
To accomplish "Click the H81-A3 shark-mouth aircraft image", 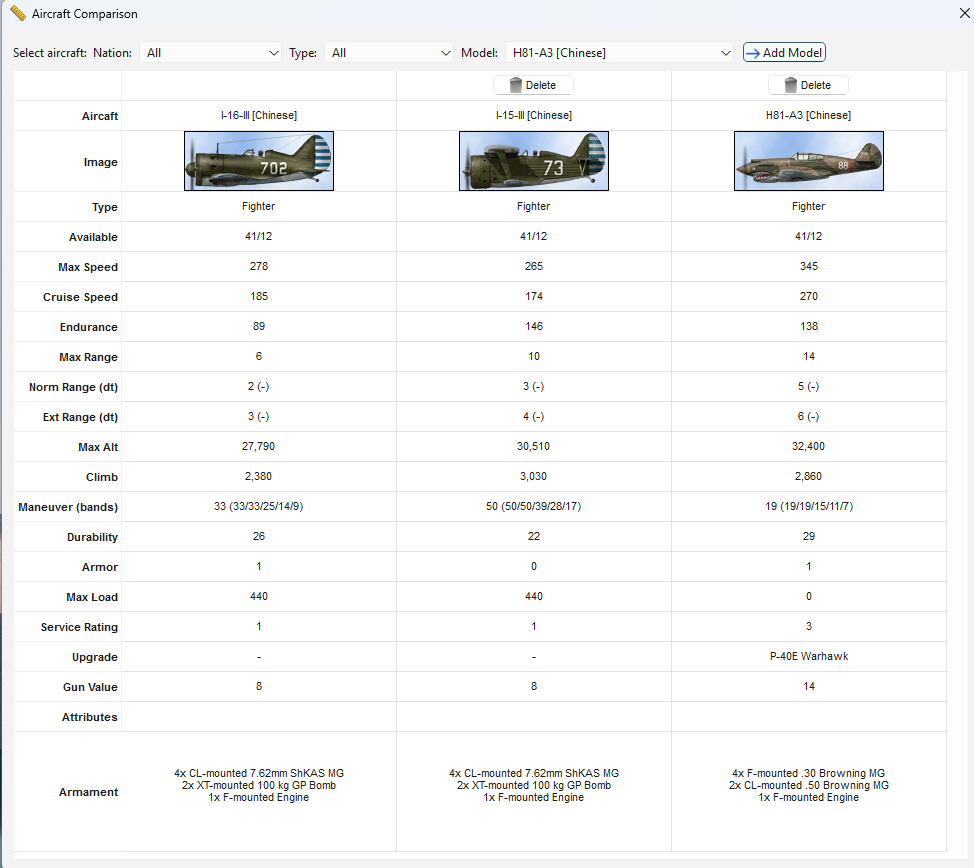I will (809, 161).
